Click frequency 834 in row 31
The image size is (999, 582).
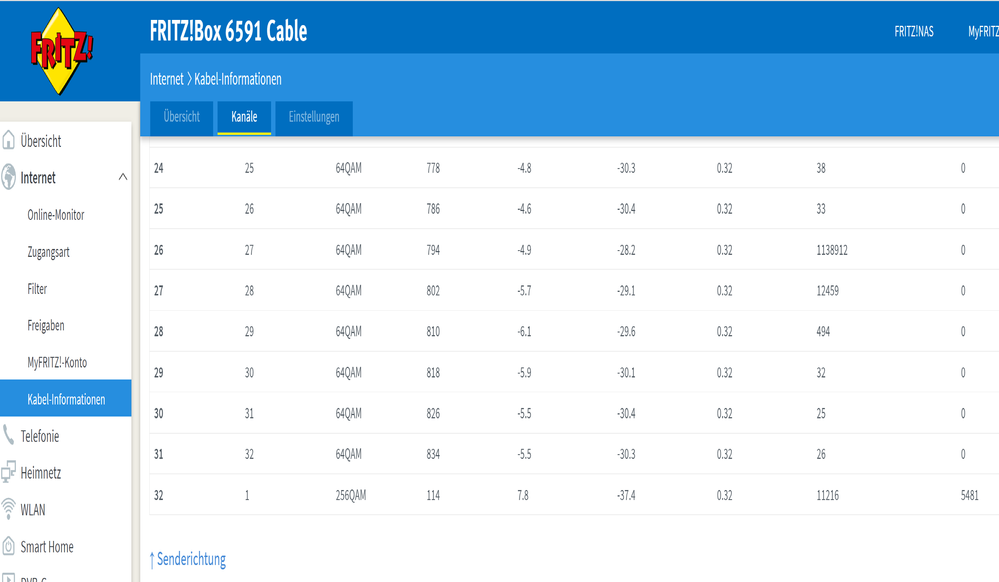[433, 454]
